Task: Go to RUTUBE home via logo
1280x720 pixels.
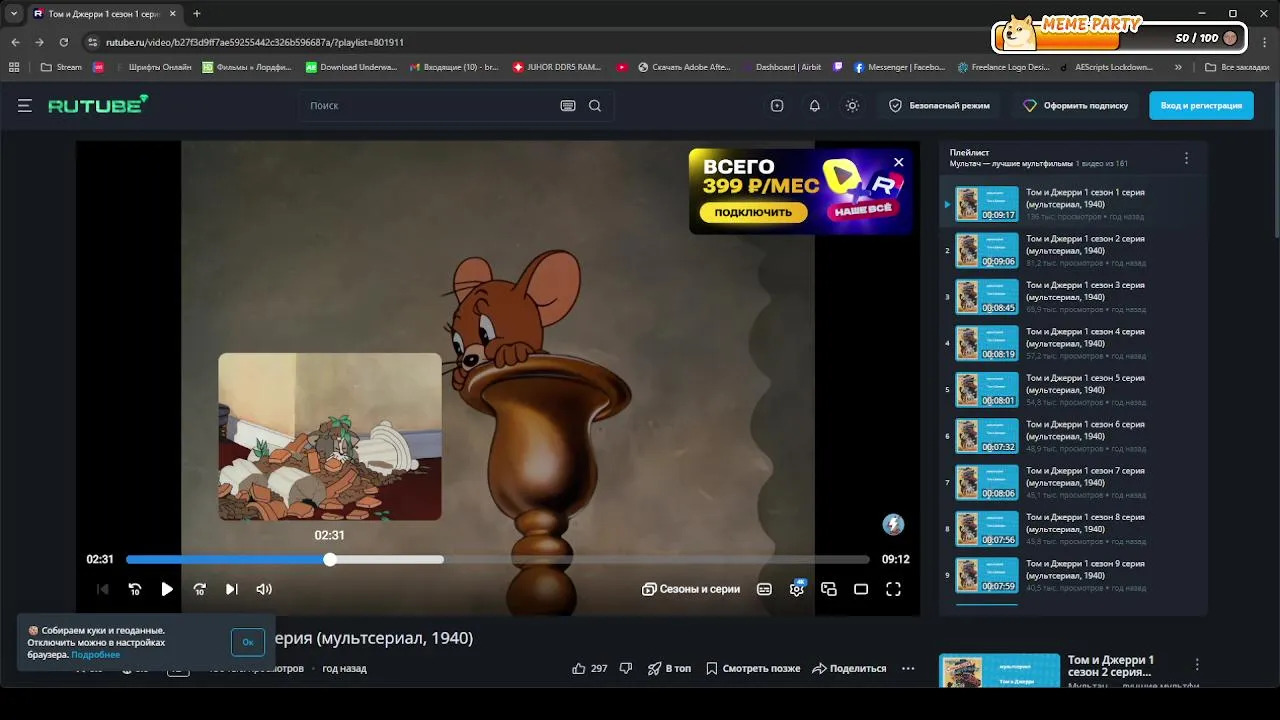Action: (98, 104)
